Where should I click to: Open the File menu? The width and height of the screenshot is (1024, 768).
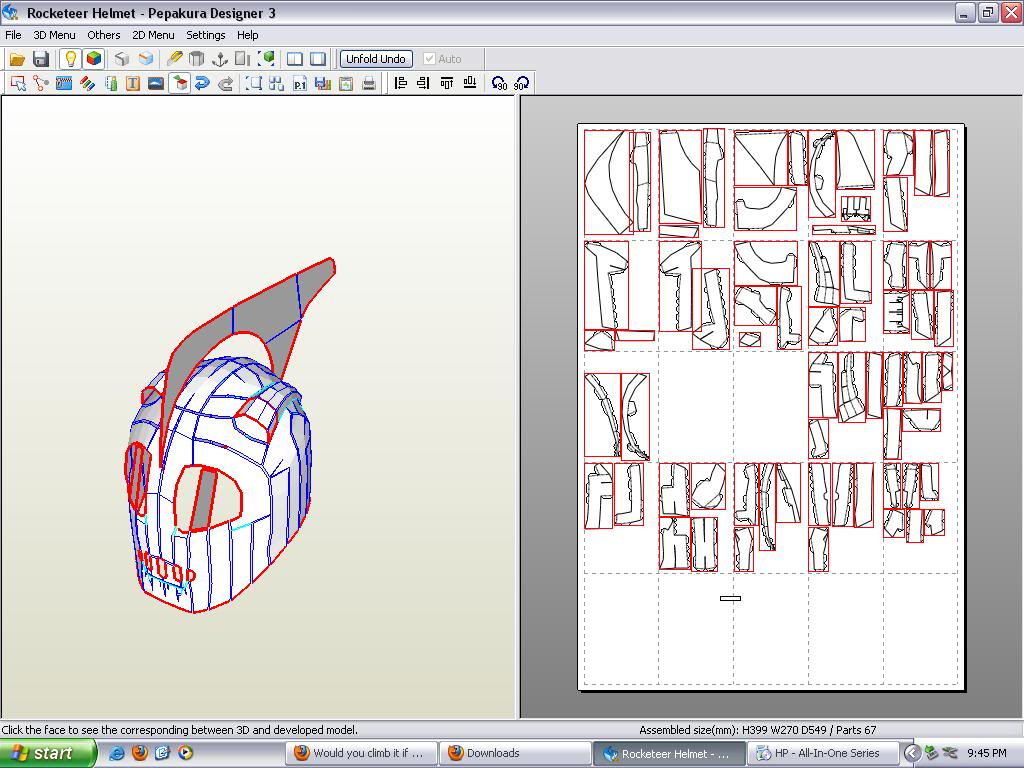pos(13,35)
